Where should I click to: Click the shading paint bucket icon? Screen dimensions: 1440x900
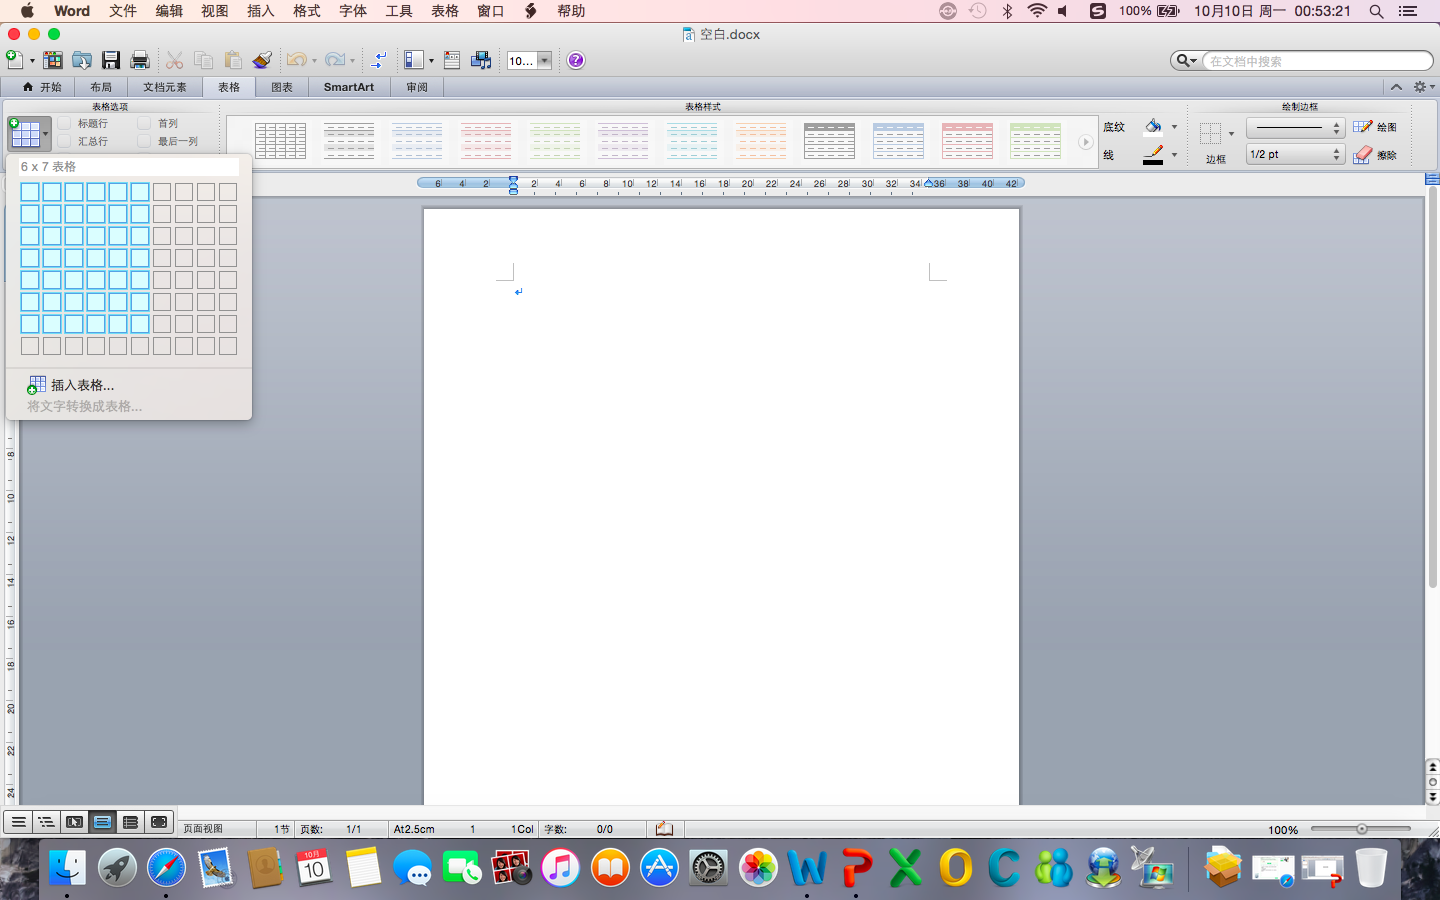[x=1153, y=127]
